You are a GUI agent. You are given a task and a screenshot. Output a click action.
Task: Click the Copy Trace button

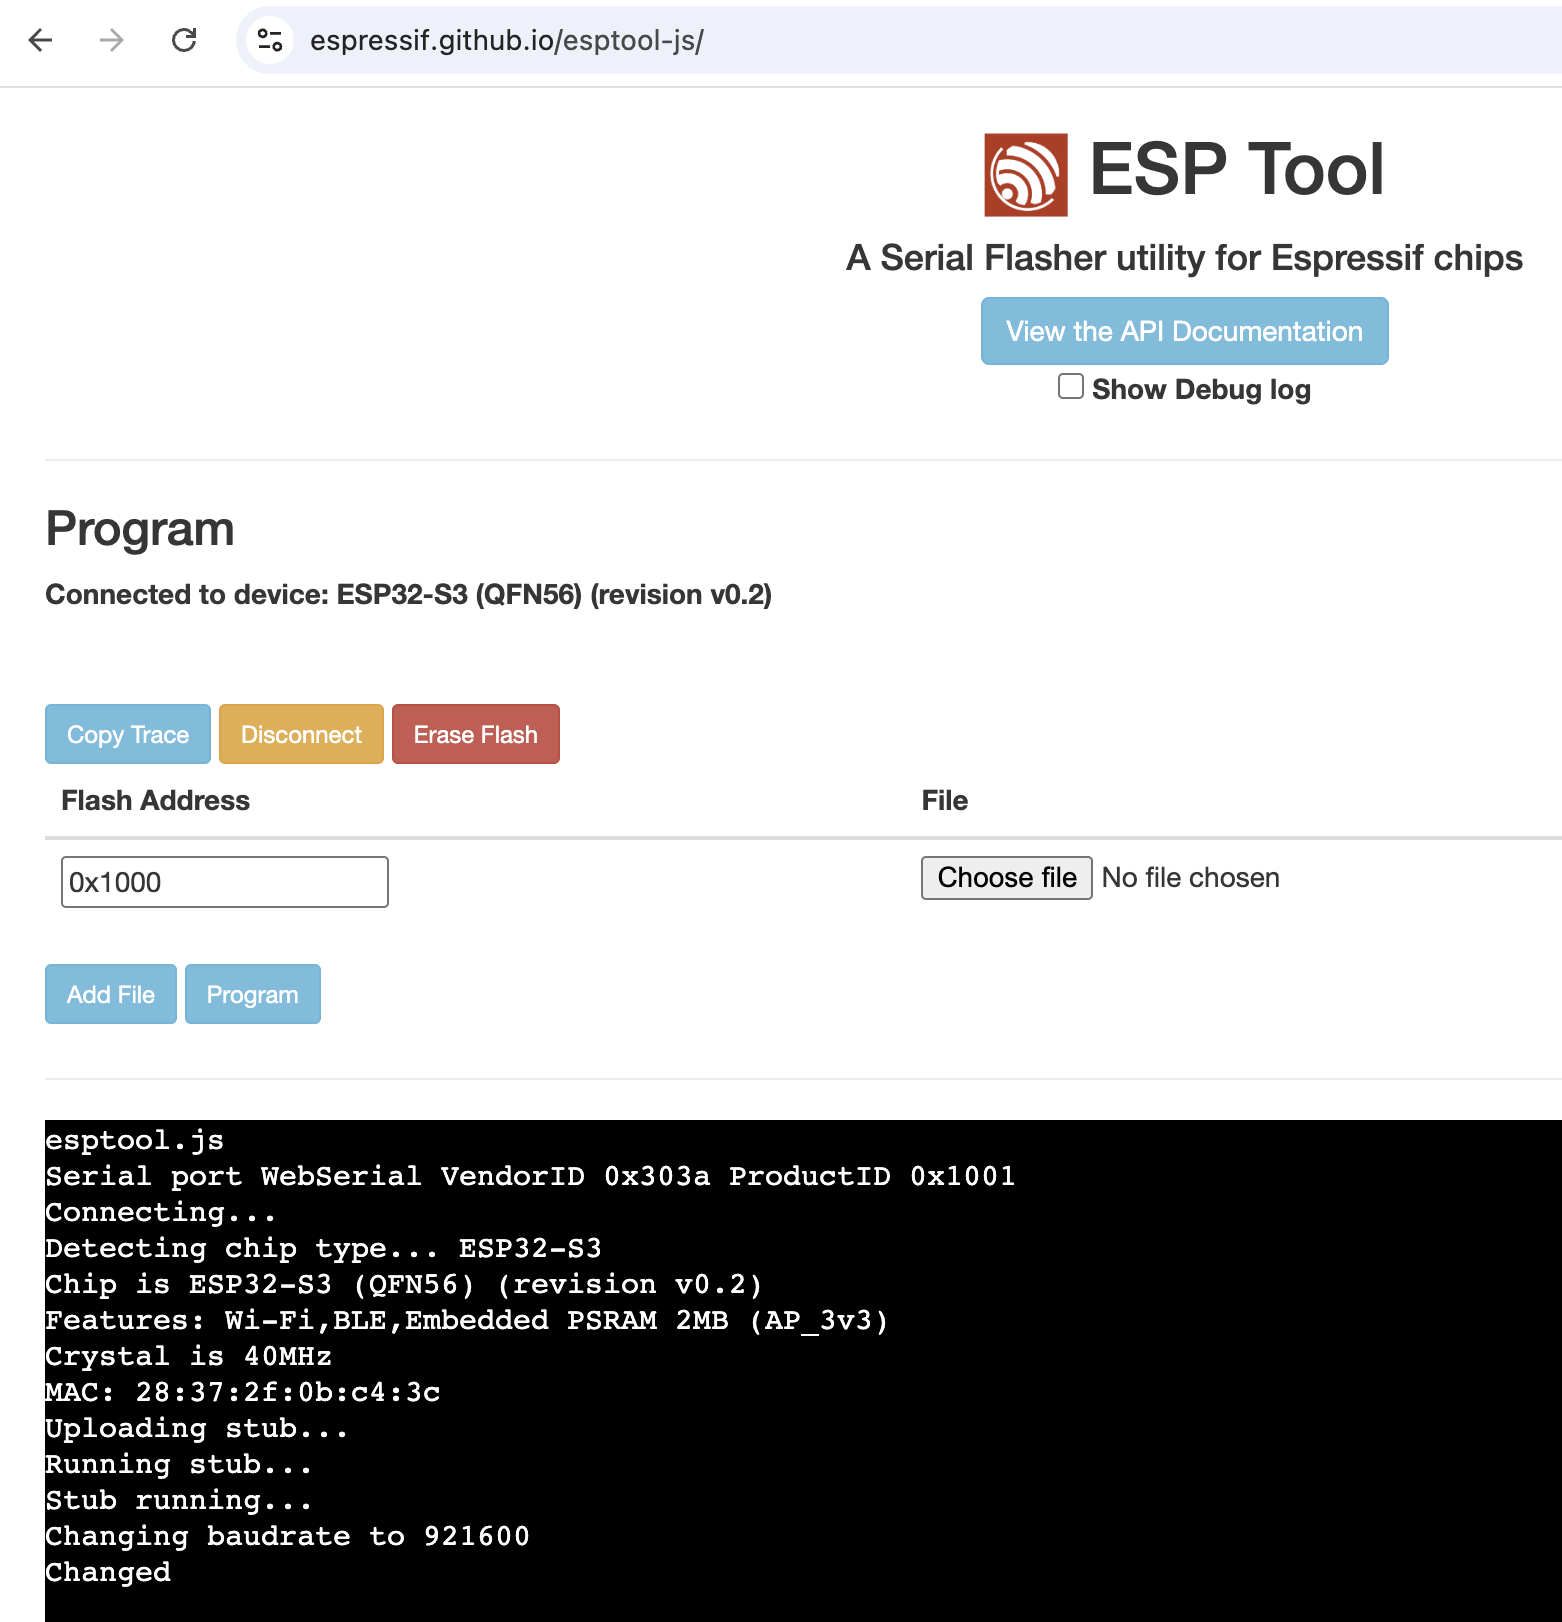pyautogui.click(x=128, y=734)
